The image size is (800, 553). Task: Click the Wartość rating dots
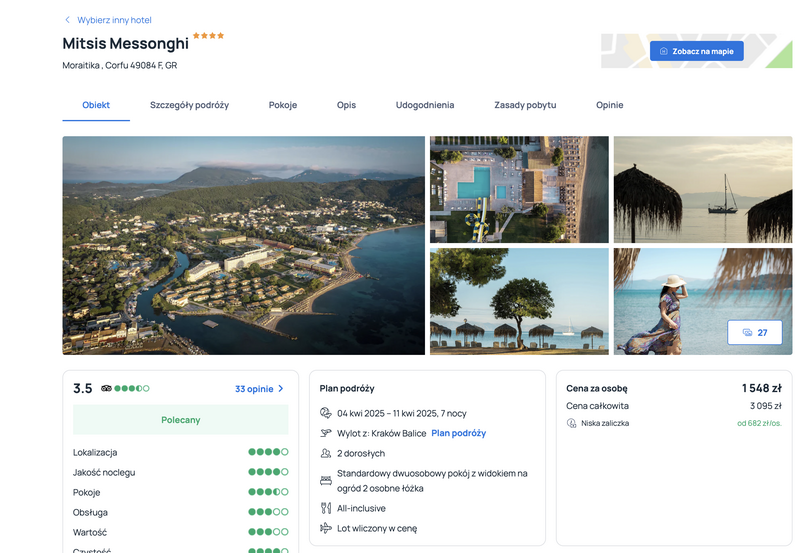[268, 532]
